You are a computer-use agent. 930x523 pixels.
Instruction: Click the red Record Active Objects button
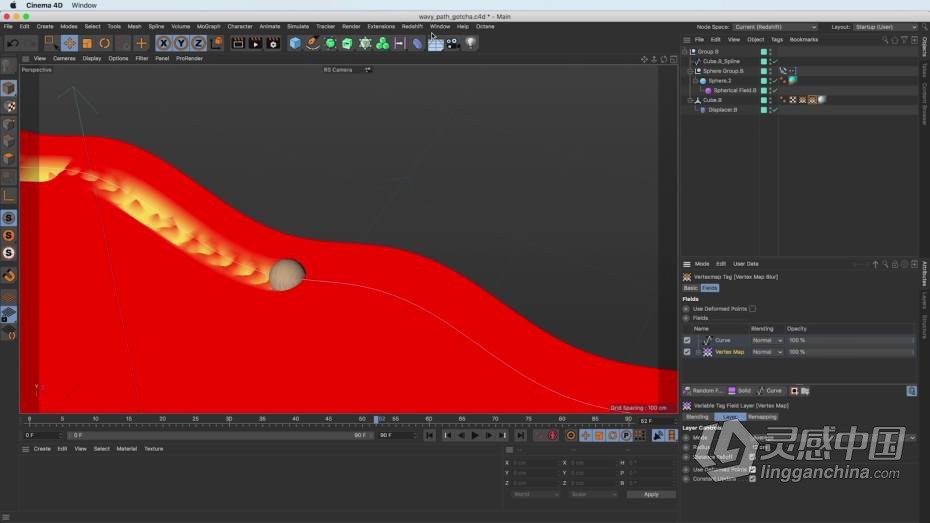(x=552, y=436)
